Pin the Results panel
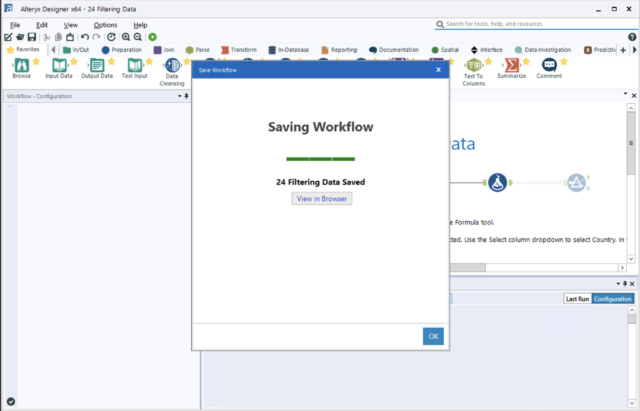The width and height of the screenshot is (640, 411). [x=624, y=283]
